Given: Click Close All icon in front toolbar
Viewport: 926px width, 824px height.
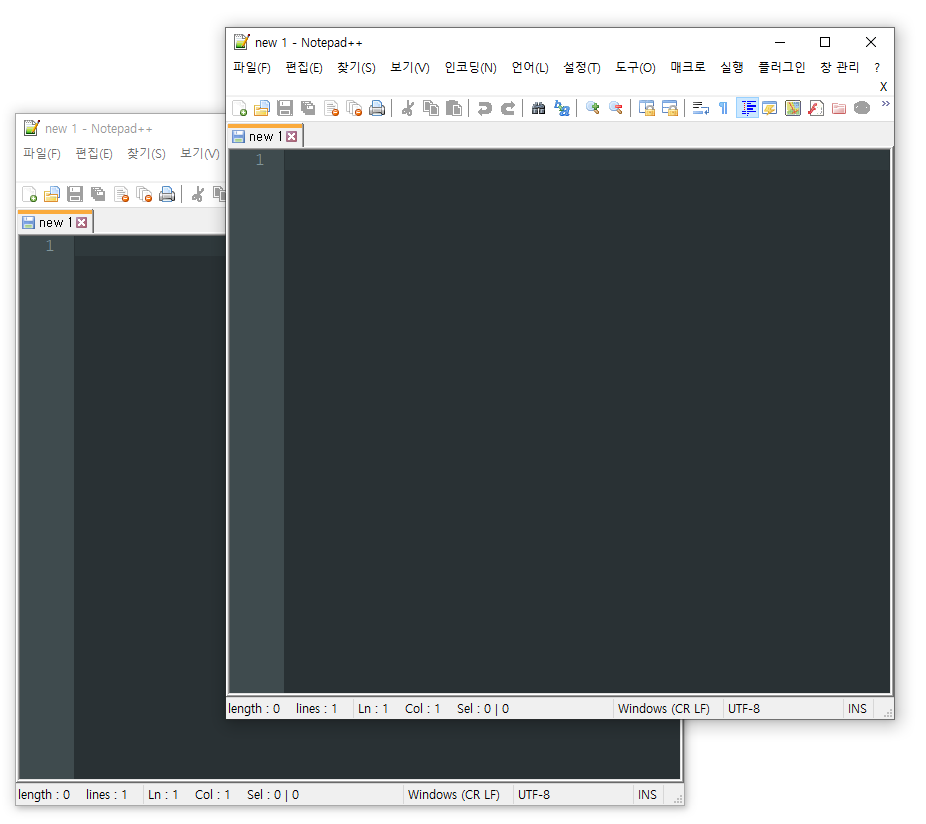Looking at the screenshot, I should point(354,108).
